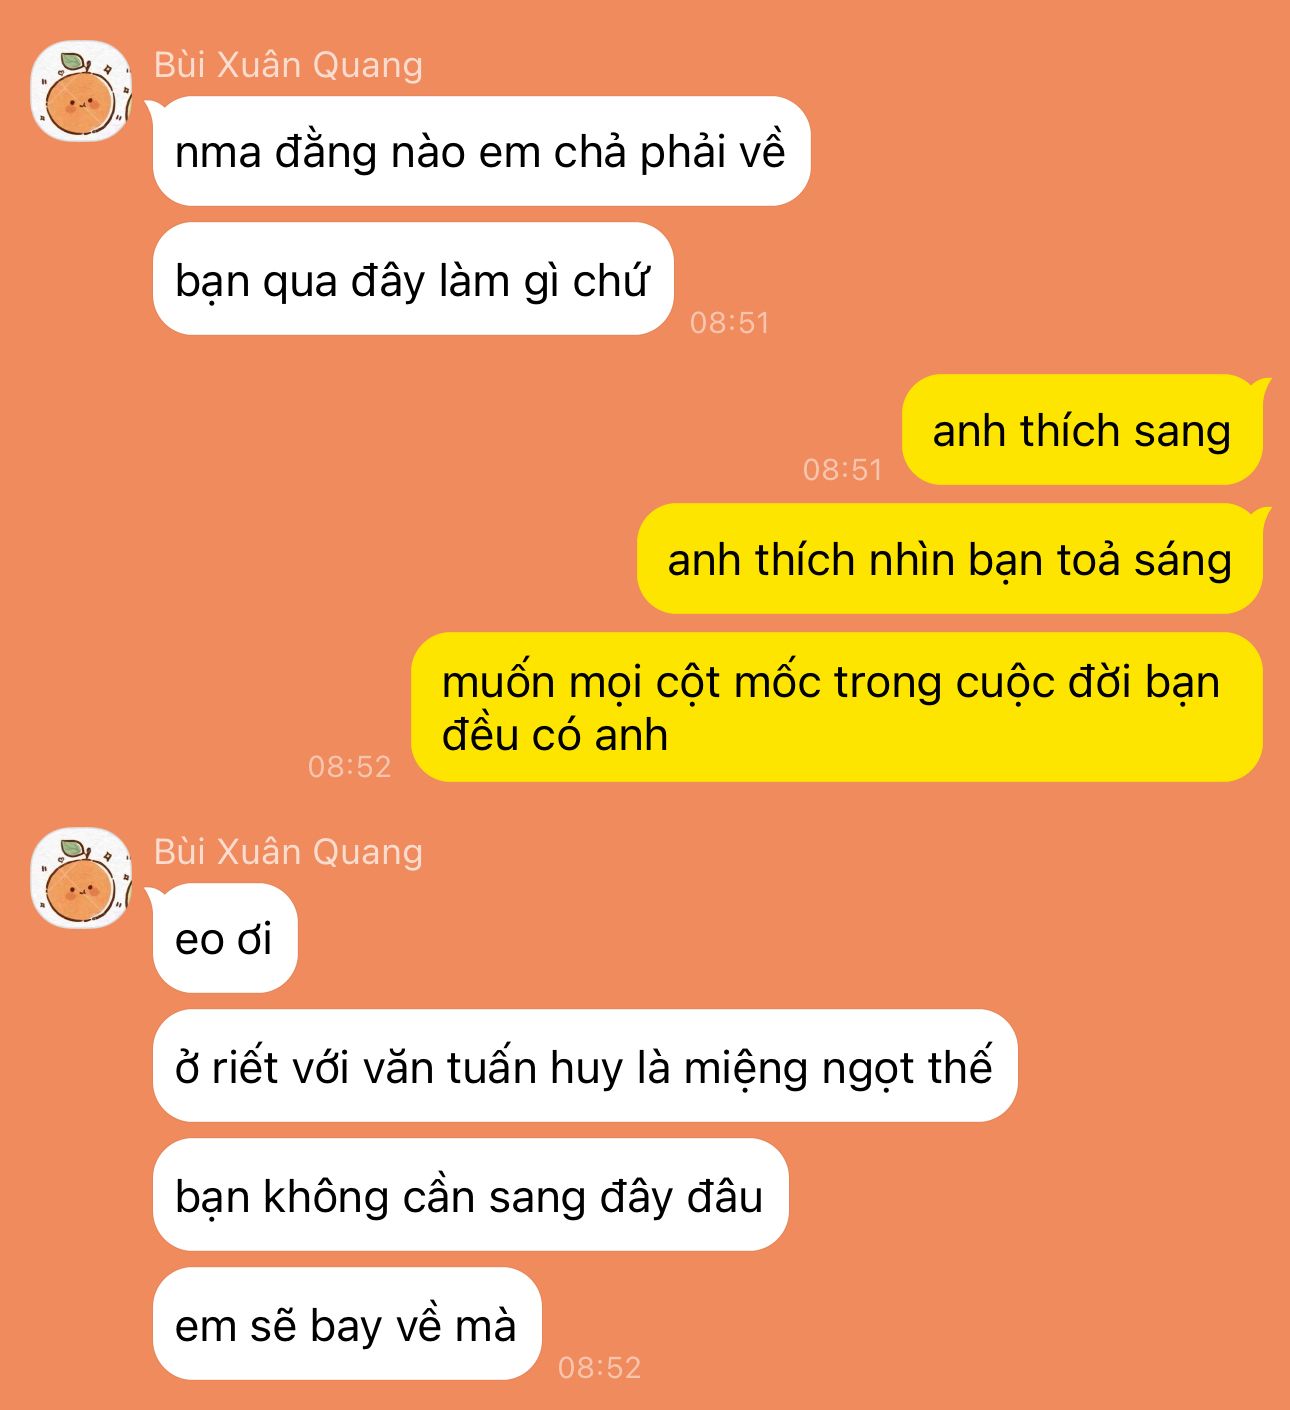
Task: Select message 'bạn không cần sang đây đâu'
Action: pos(470,1195)
